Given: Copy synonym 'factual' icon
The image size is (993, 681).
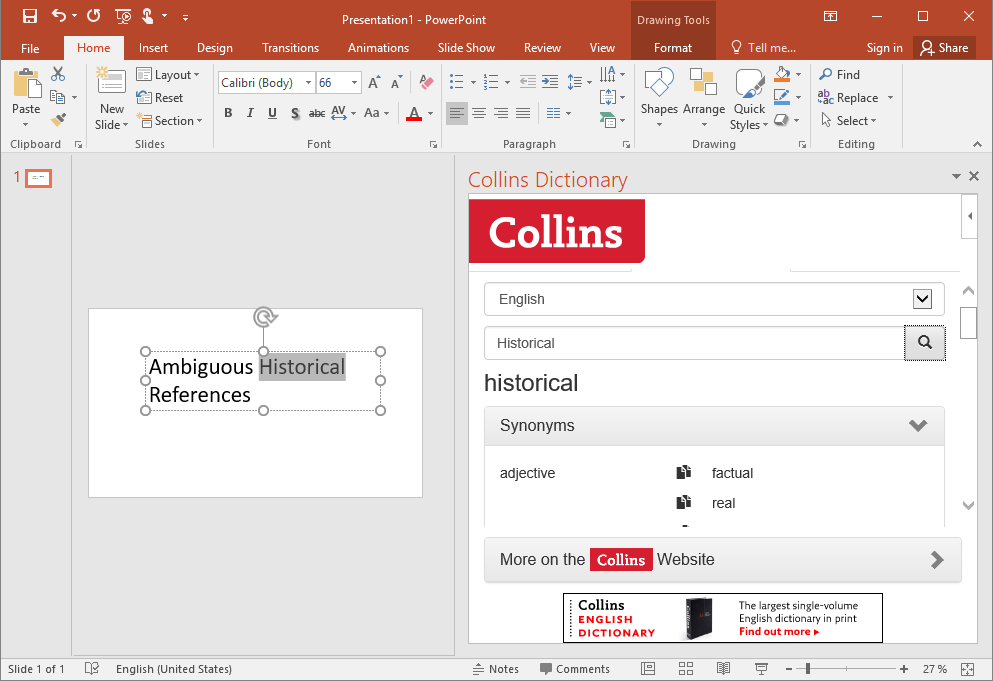Looking at the screenshot, I should coord(683,473).
